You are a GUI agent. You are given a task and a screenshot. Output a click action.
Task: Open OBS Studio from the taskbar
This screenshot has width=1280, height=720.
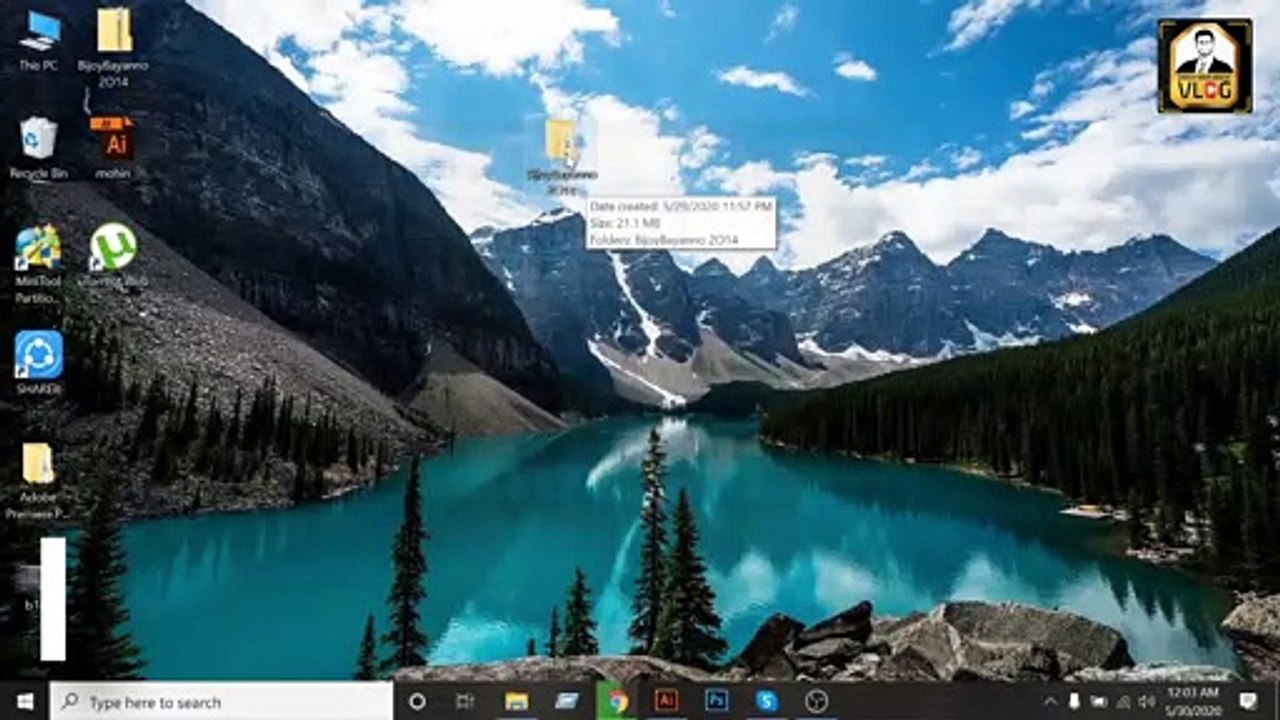coord(817,701)
